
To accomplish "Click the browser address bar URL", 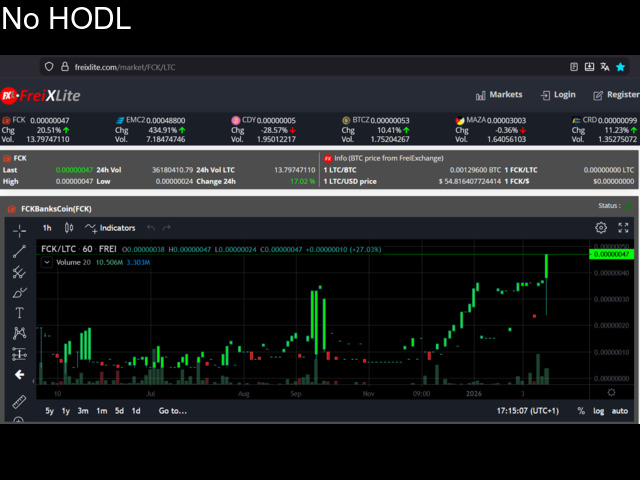I will pyautogui.click(x=125, y=67).
